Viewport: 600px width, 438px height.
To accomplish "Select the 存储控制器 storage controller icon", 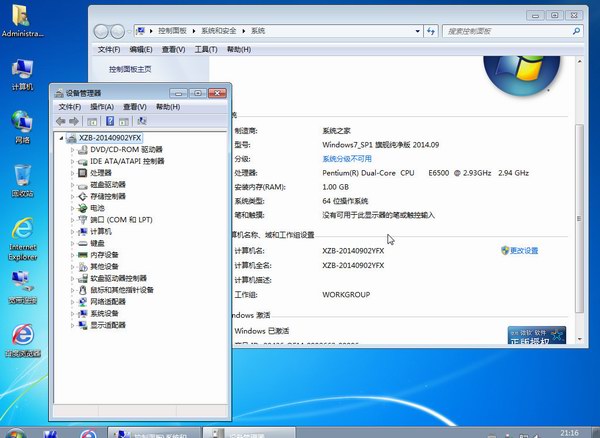I will click(x=83, y=197).
